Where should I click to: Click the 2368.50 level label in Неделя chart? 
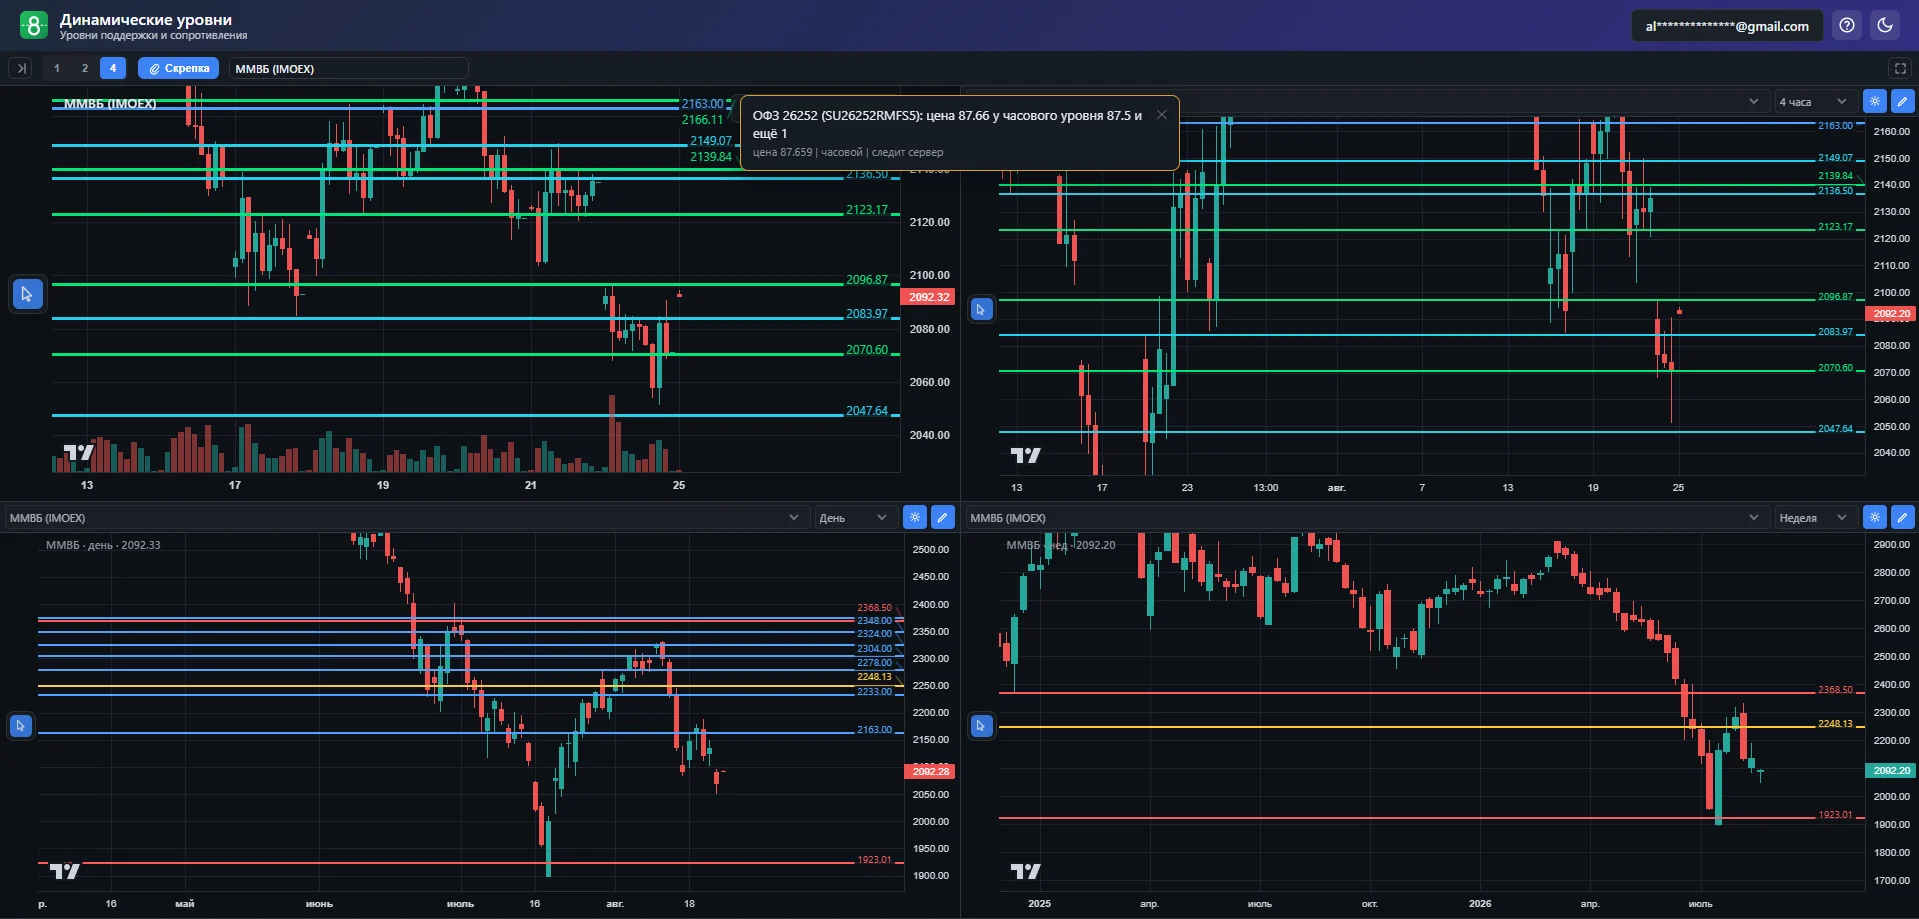pyautogui.click(x=1835, y=690)
